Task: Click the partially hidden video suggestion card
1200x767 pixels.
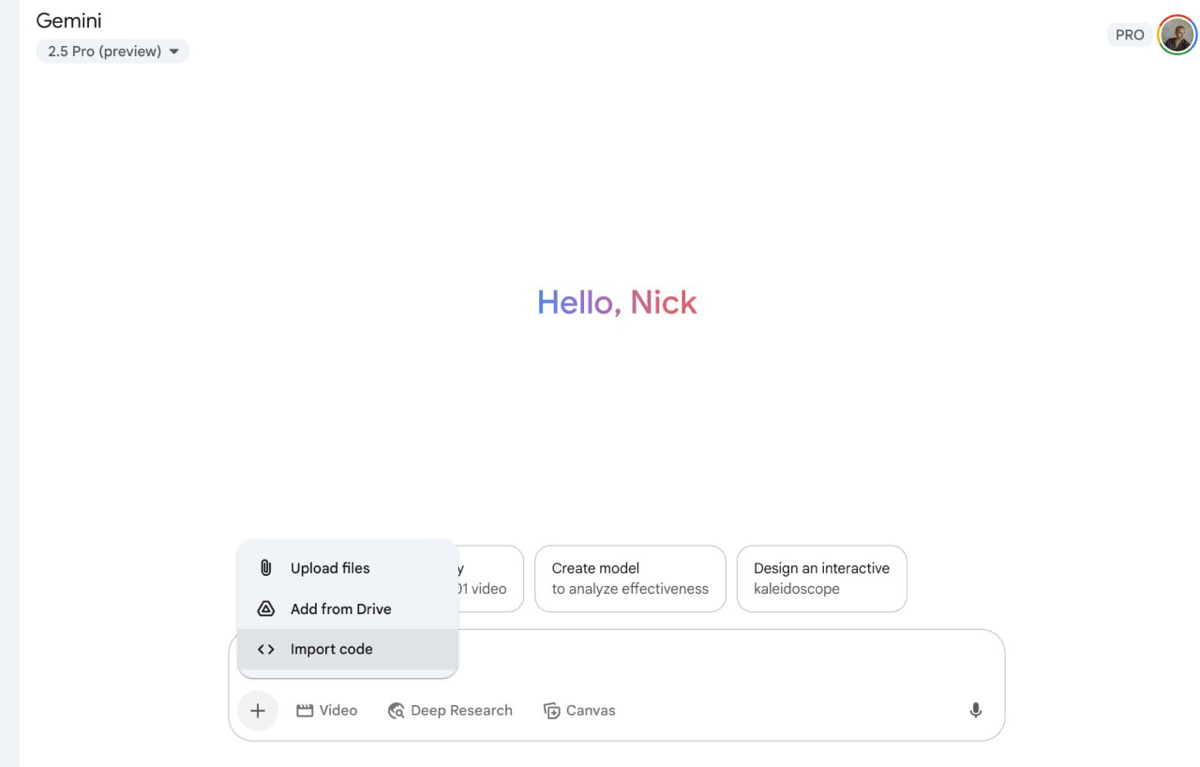Action: (x=490, y=579)
